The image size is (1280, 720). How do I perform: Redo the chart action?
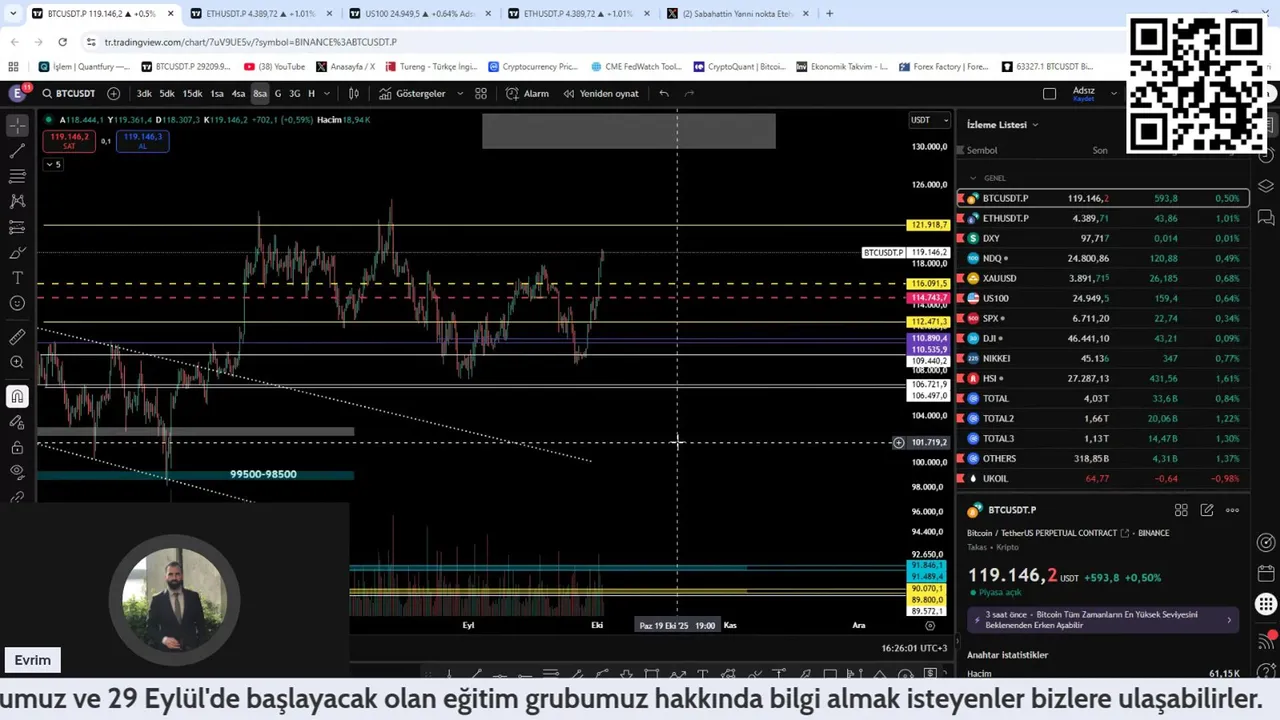pos(689,93)
